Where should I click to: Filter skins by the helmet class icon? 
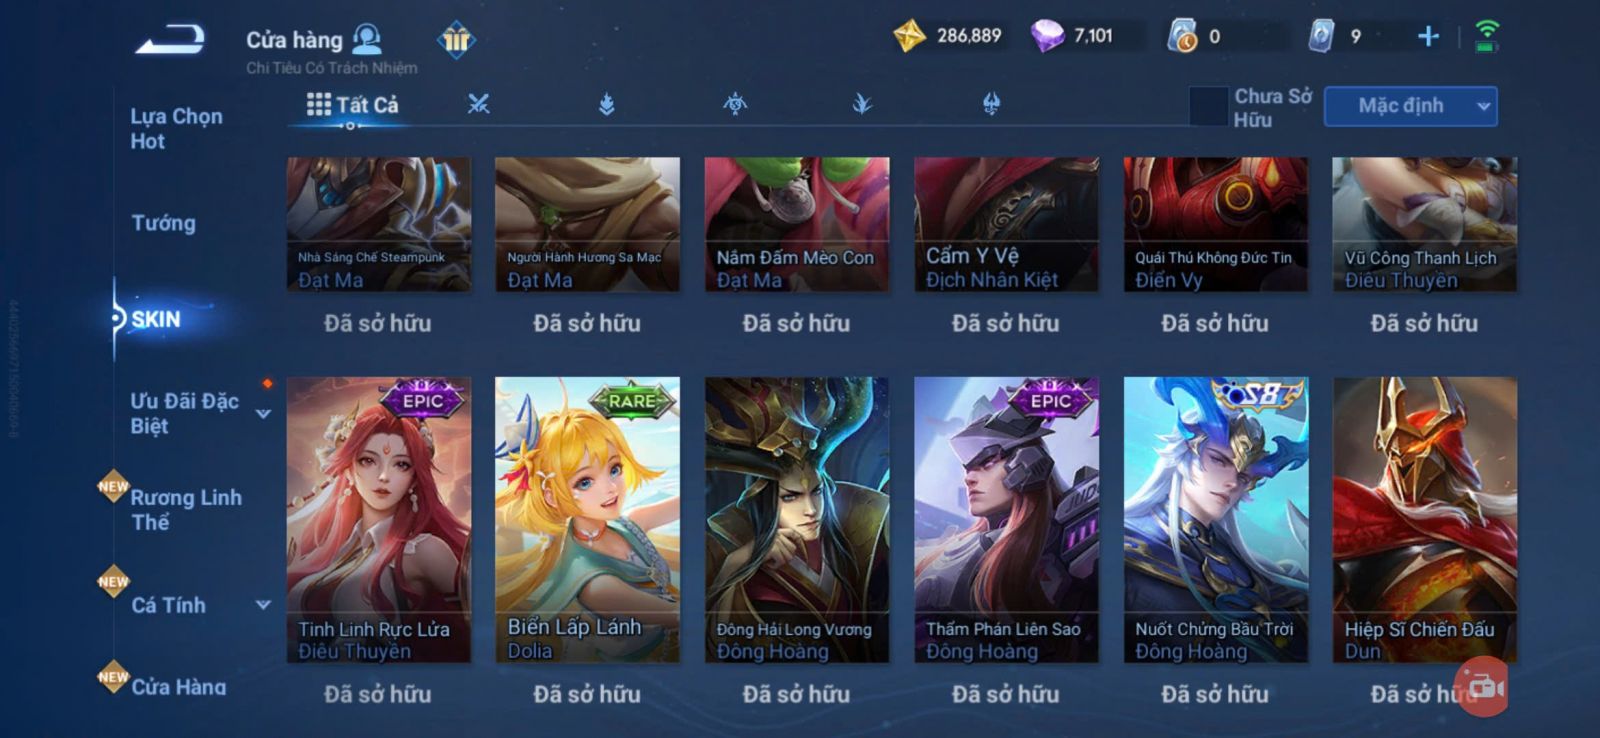[x=991, y=103]
